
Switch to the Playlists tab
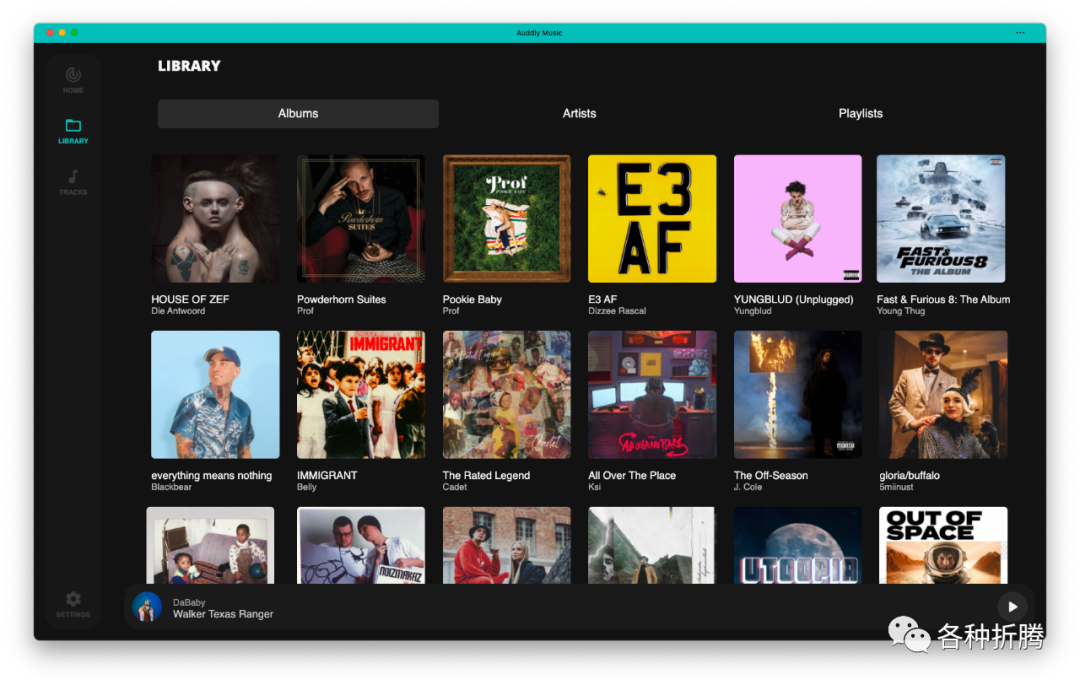(860, 114)
